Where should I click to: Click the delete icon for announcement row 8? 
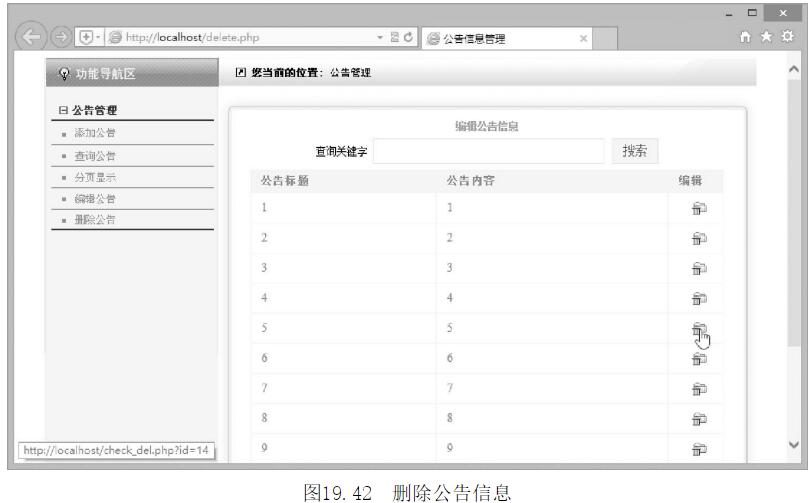coord(698,419)
